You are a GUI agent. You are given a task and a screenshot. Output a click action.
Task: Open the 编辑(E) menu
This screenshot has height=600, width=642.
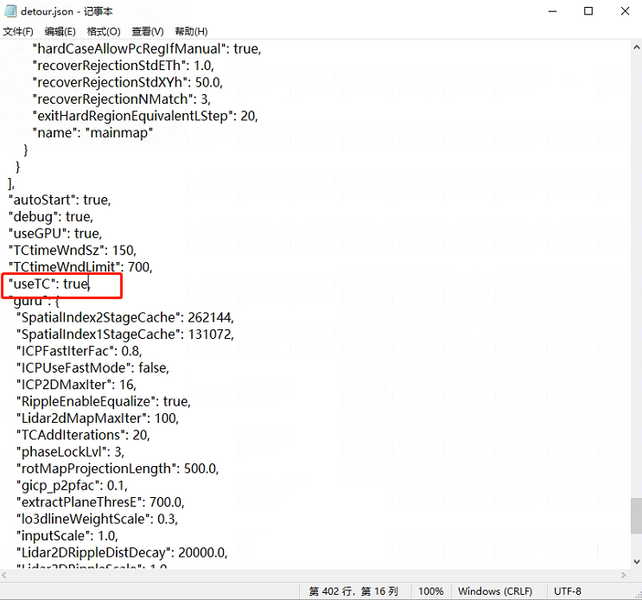[60, 31]
